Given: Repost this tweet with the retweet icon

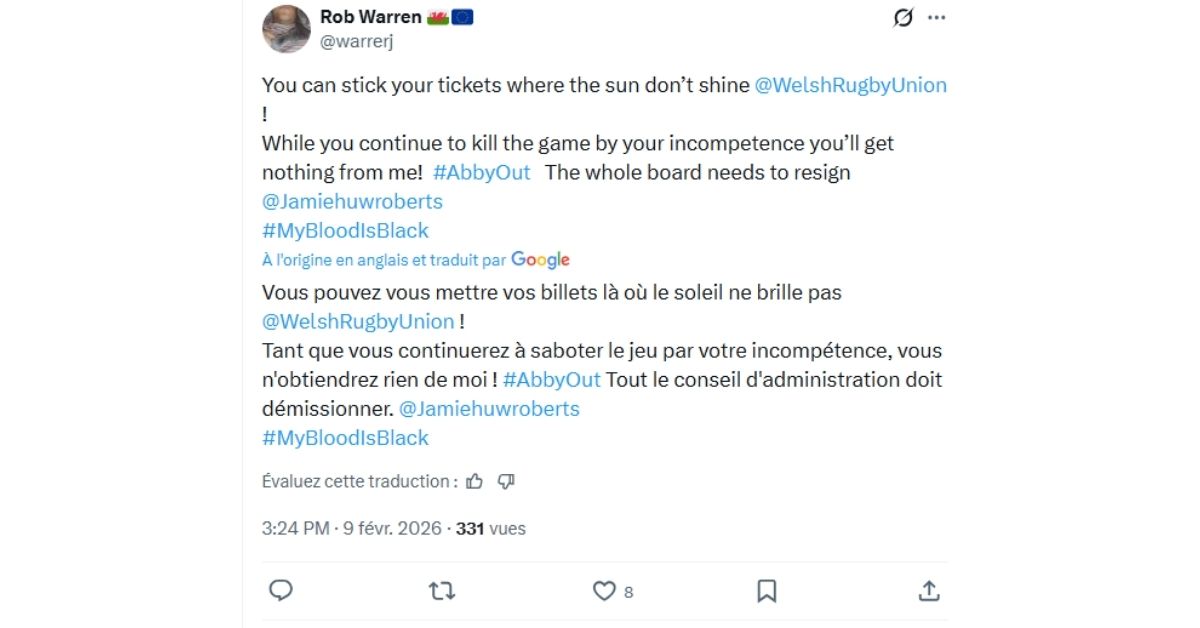Looking at the screenshot, I should coord(441,591).
